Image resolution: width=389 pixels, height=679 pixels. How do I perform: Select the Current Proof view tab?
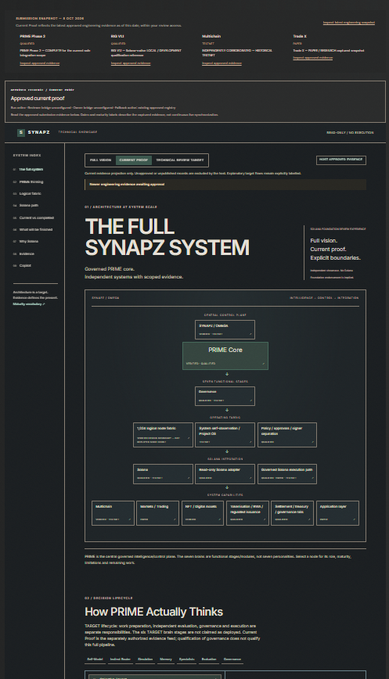pos(133,160)
